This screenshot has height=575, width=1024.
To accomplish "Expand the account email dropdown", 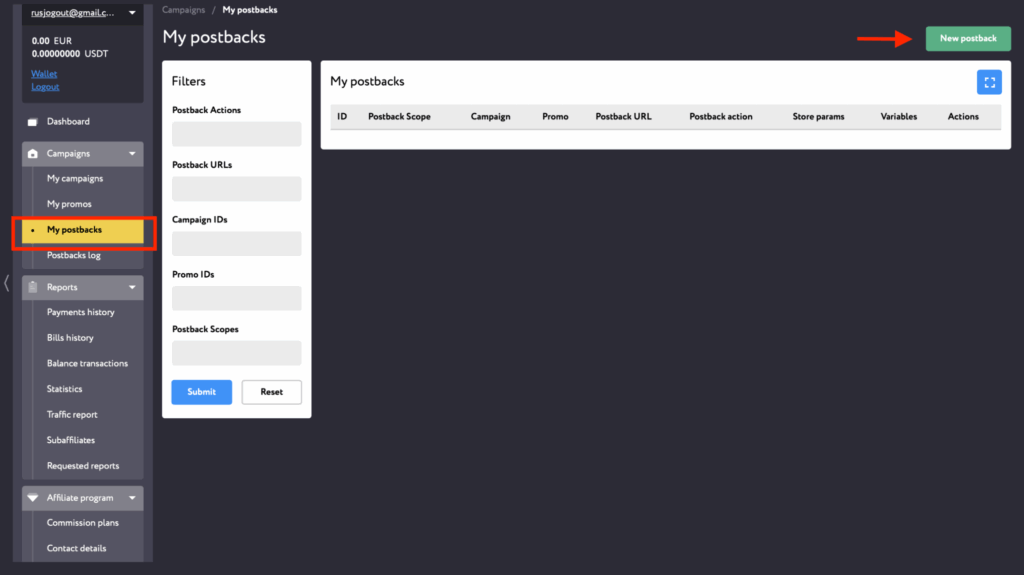I will [x=132, y=13].
